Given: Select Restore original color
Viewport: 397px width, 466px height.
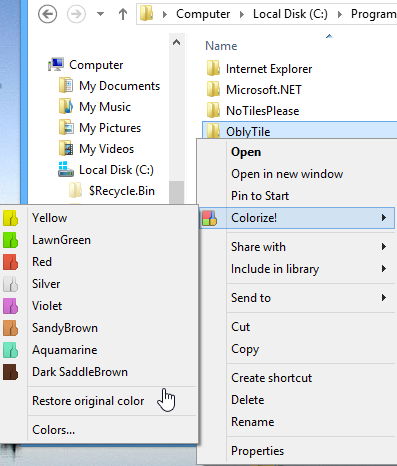Looking at the screenshot, I should [x=88, y=401].
